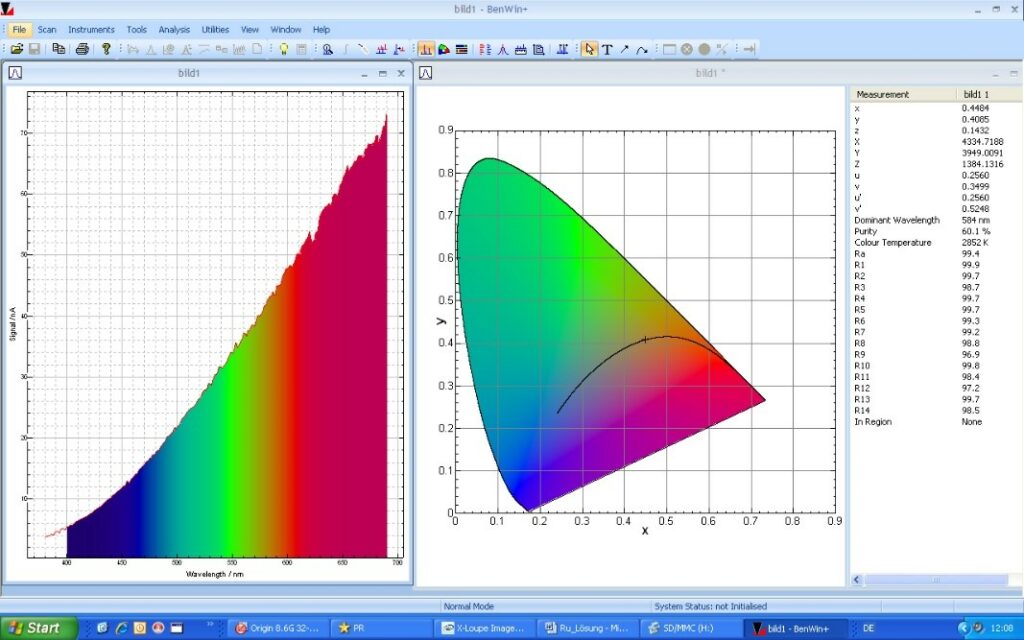1024x640 pixels.
Task: Click the light bulb toolbar icon
Action: (x=283, y=49)
